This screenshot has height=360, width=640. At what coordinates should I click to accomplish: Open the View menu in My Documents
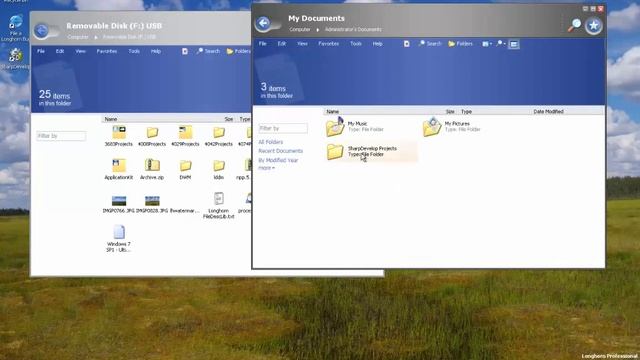(x=302, y=44)
